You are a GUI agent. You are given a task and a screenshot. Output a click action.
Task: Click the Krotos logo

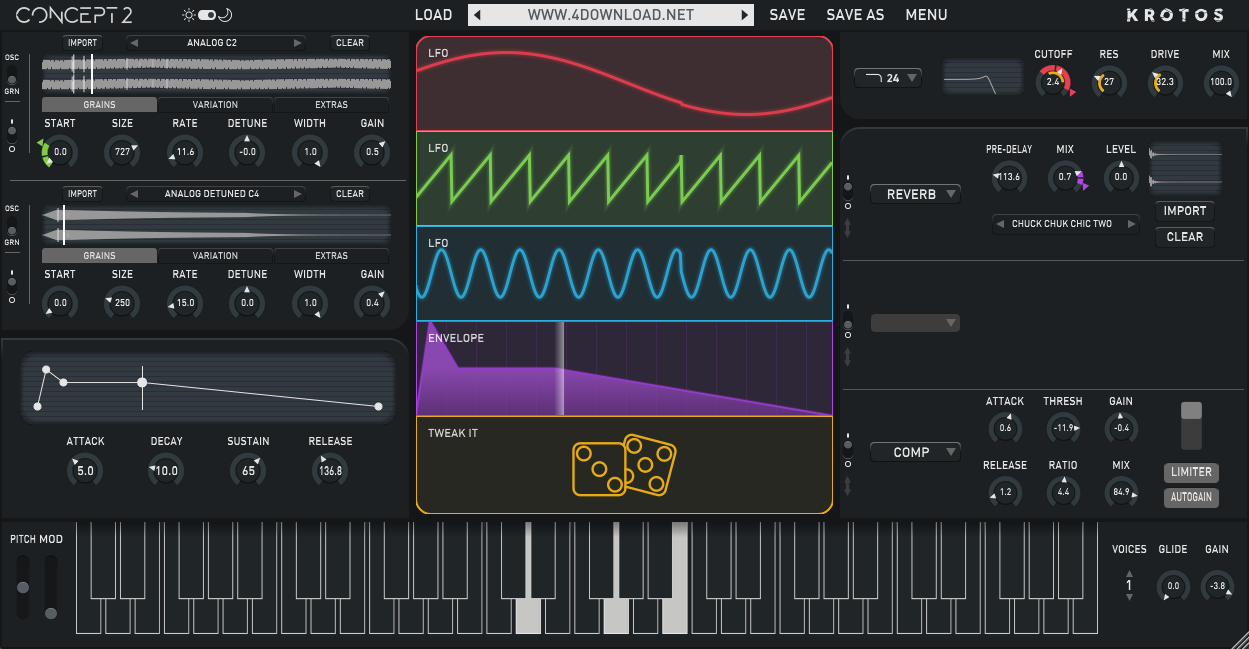pos(1175,15)
